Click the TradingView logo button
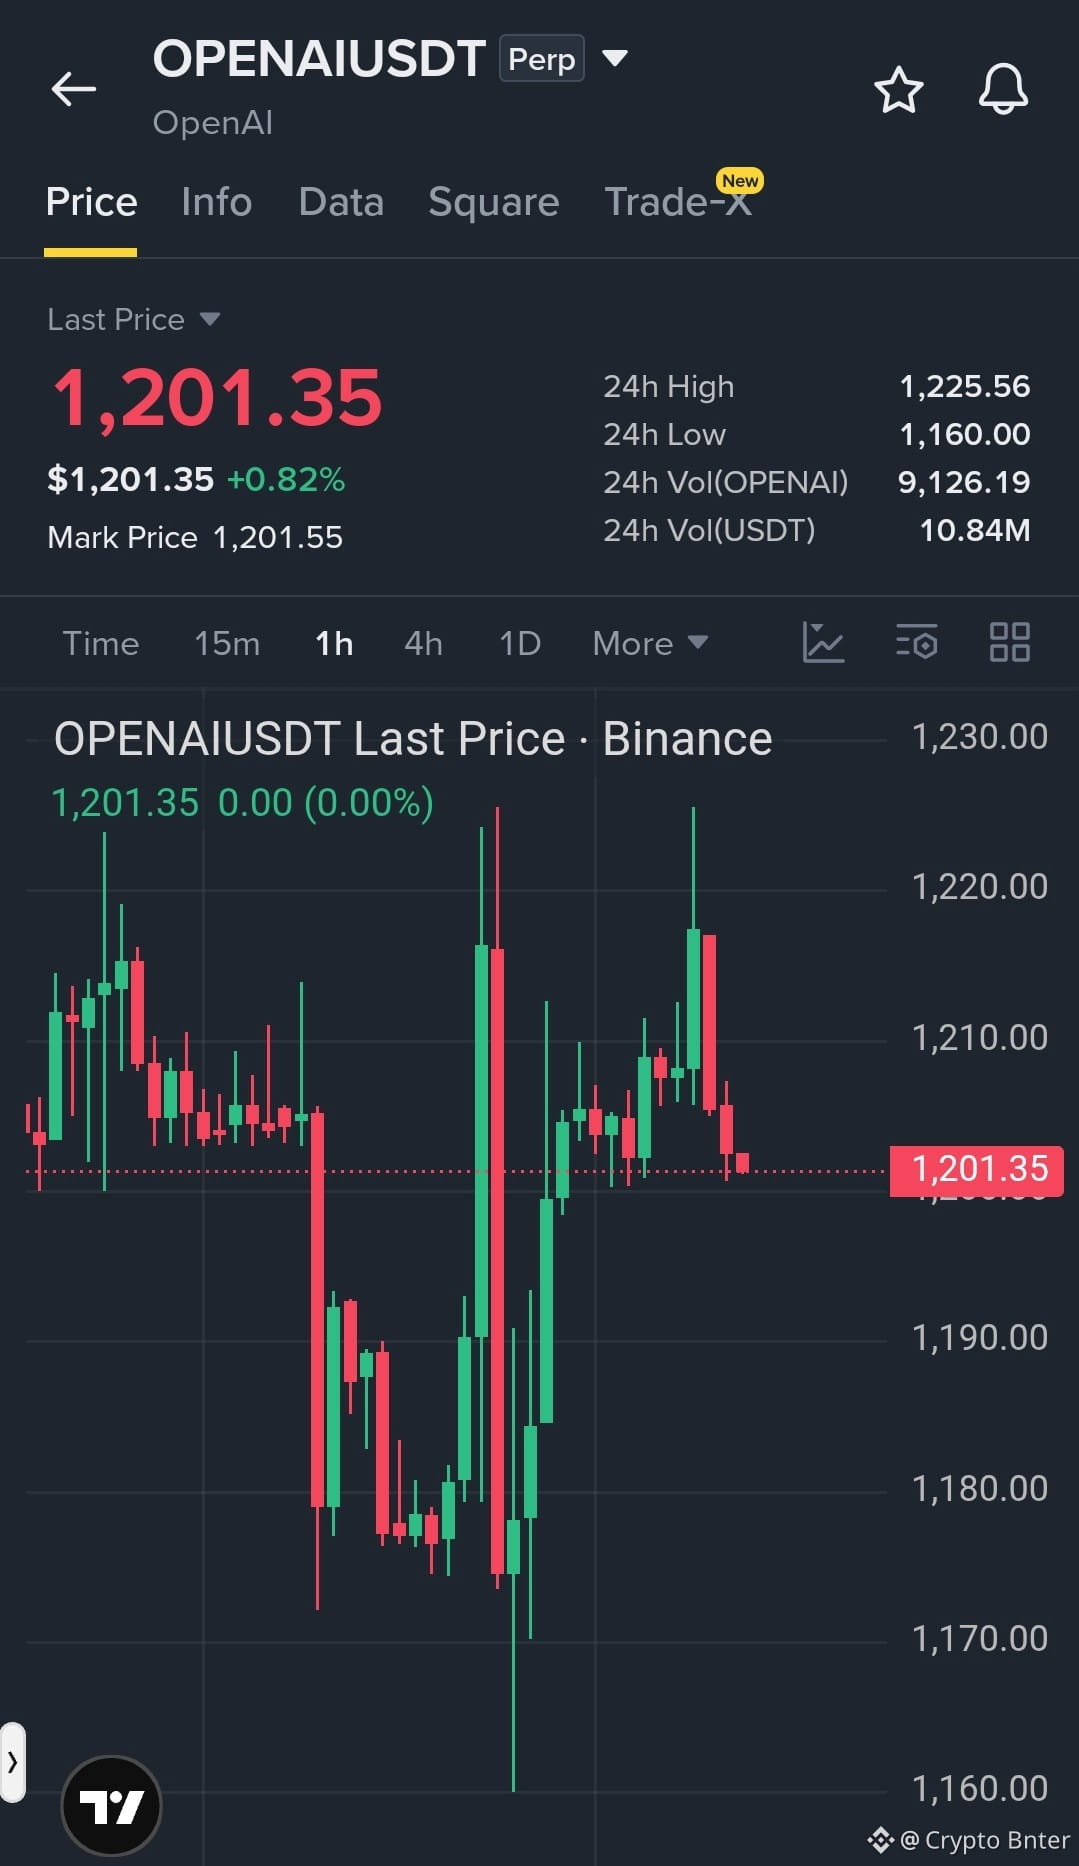This screenshot has height=1866, width=1079. click(x=111, y=1806)
